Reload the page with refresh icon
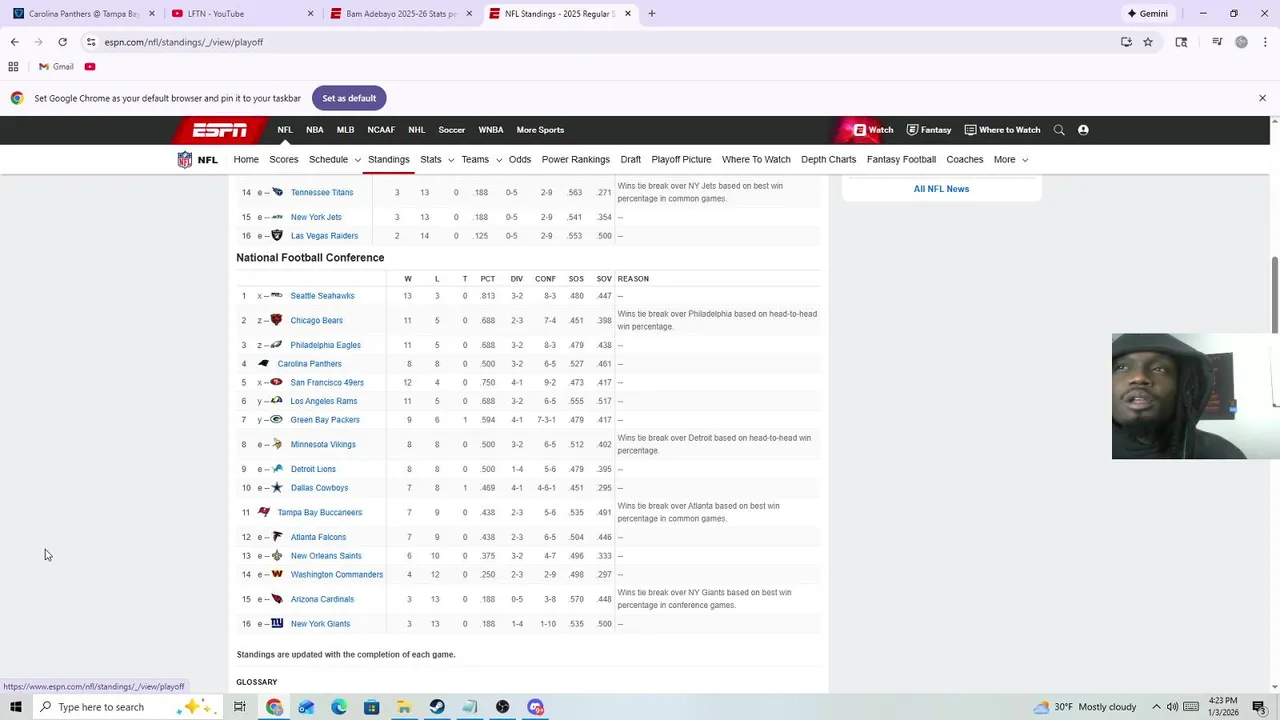This screenshot has width=1280, height=720. 62,42
